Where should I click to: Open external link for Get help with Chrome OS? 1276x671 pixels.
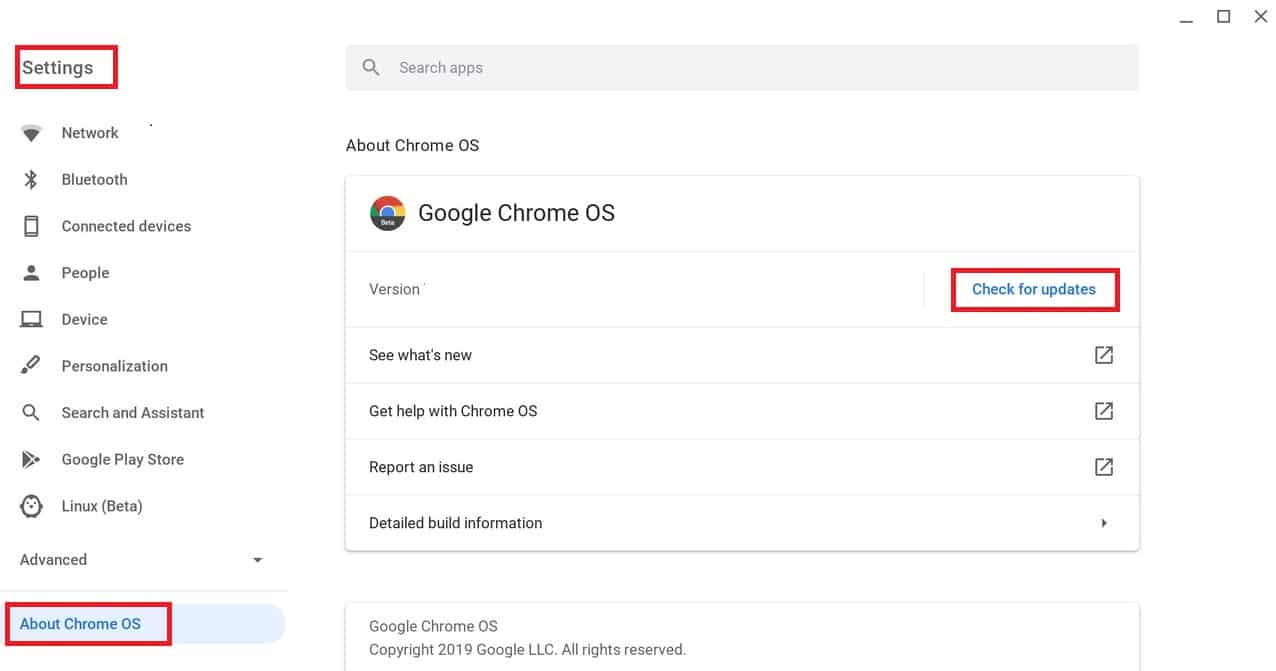[x=1103, y=411]
